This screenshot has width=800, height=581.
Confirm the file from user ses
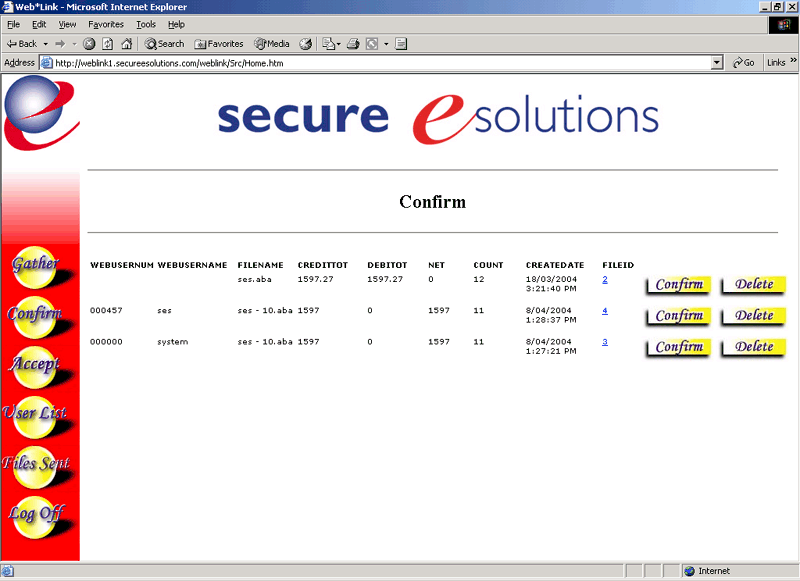[x=678, y=316]
